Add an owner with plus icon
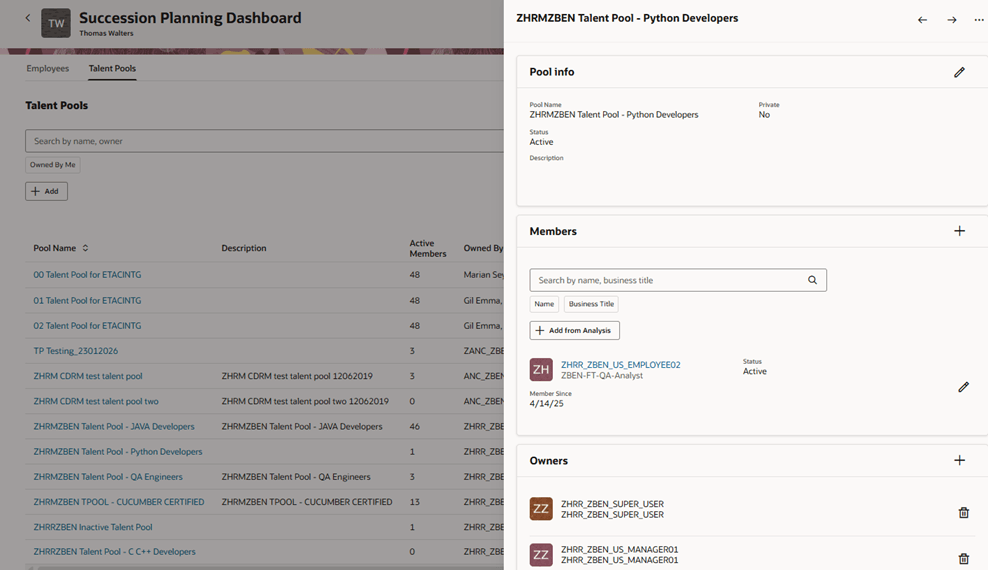 tap(959, 460)
